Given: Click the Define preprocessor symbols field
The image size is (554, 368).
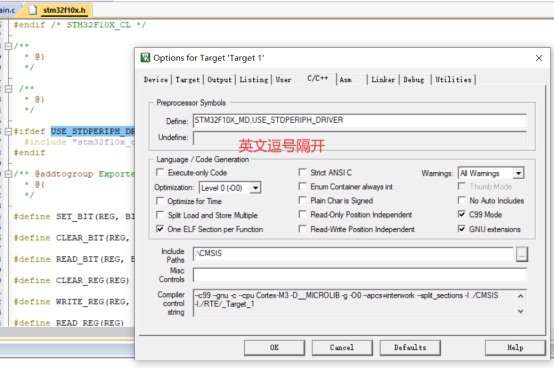Looking at the screenshot, I should 360,120.
